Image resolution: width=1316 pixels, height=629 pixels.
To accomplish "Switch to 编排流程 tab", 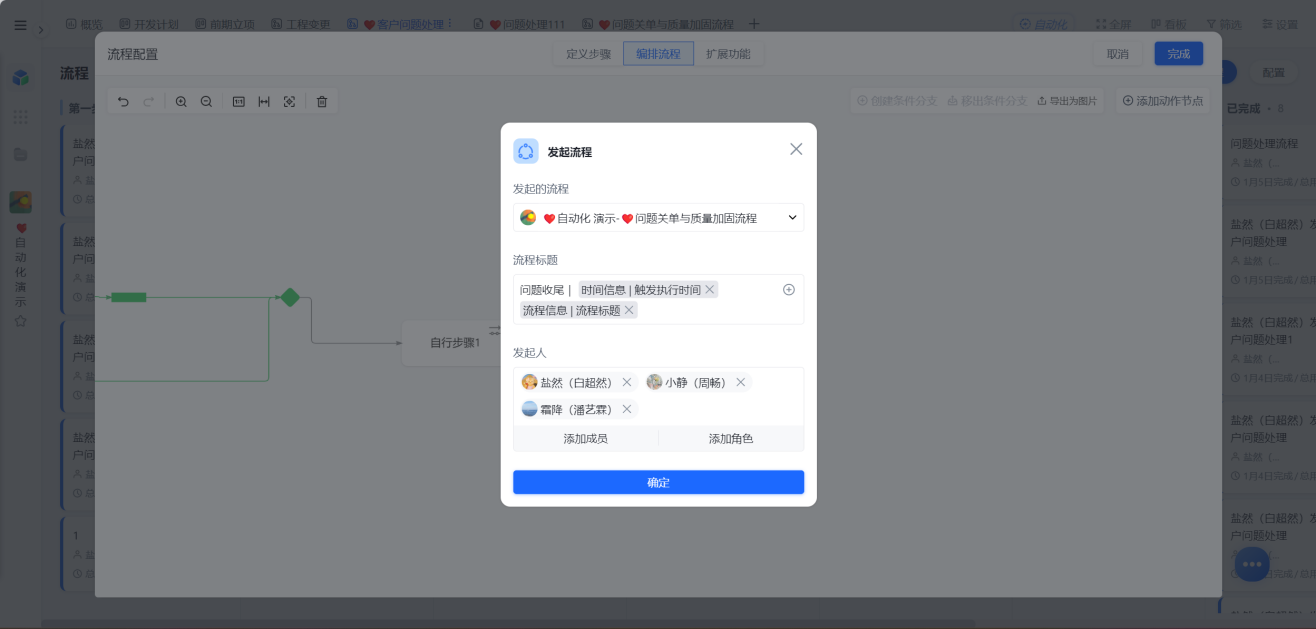I will (658, 54).
